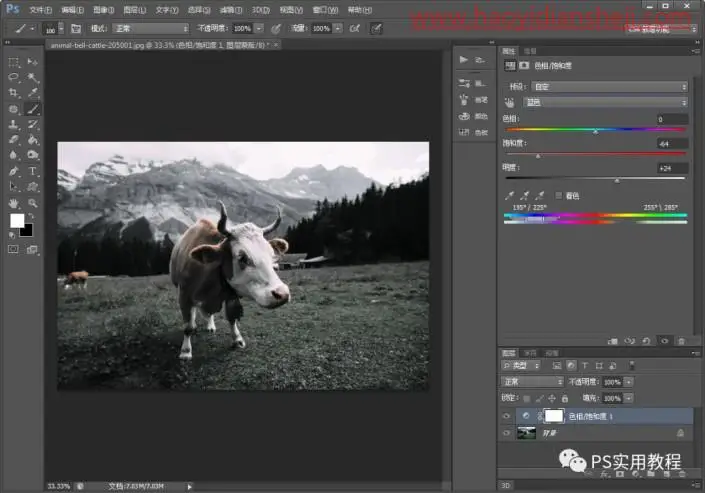Click the reset adjustment icon in the Properties panel
The image size is (705, 493).
pos(646,341)
